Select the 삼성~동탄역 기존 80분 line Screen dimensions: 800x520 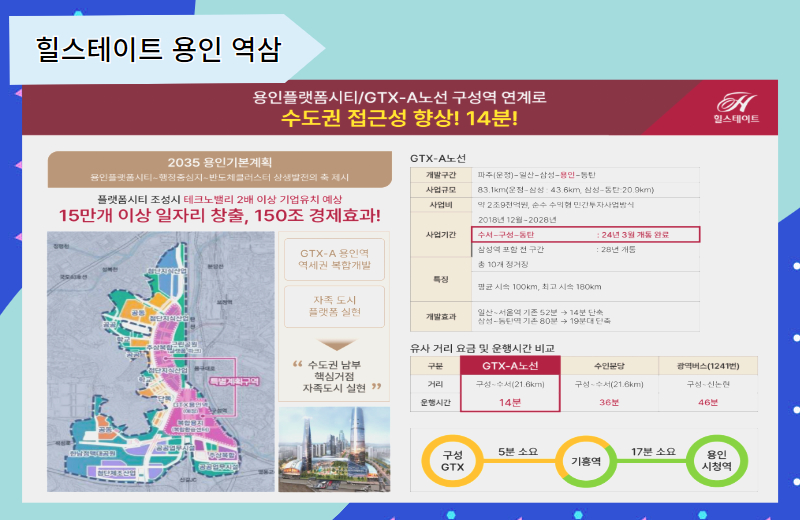click(x=544, y=321)
